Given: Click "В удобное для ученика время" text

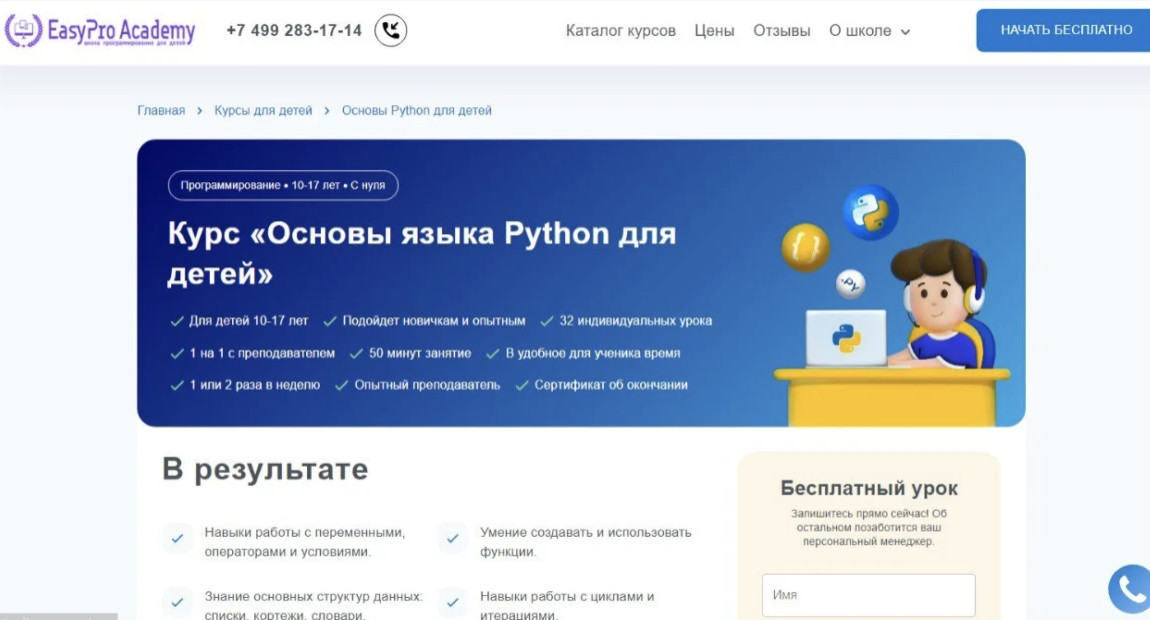Looking at the screenshot, I should 593,353.
